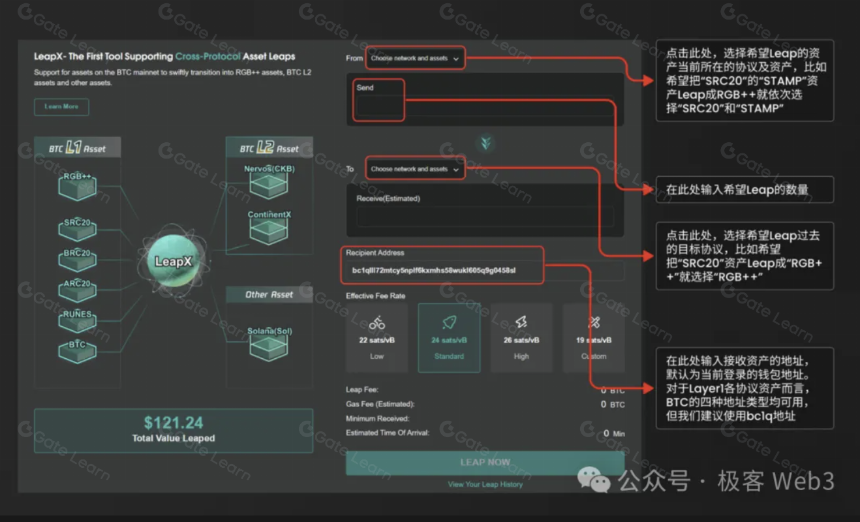Click the Nervos(CKB) asset cube

(x=269, y=181)
